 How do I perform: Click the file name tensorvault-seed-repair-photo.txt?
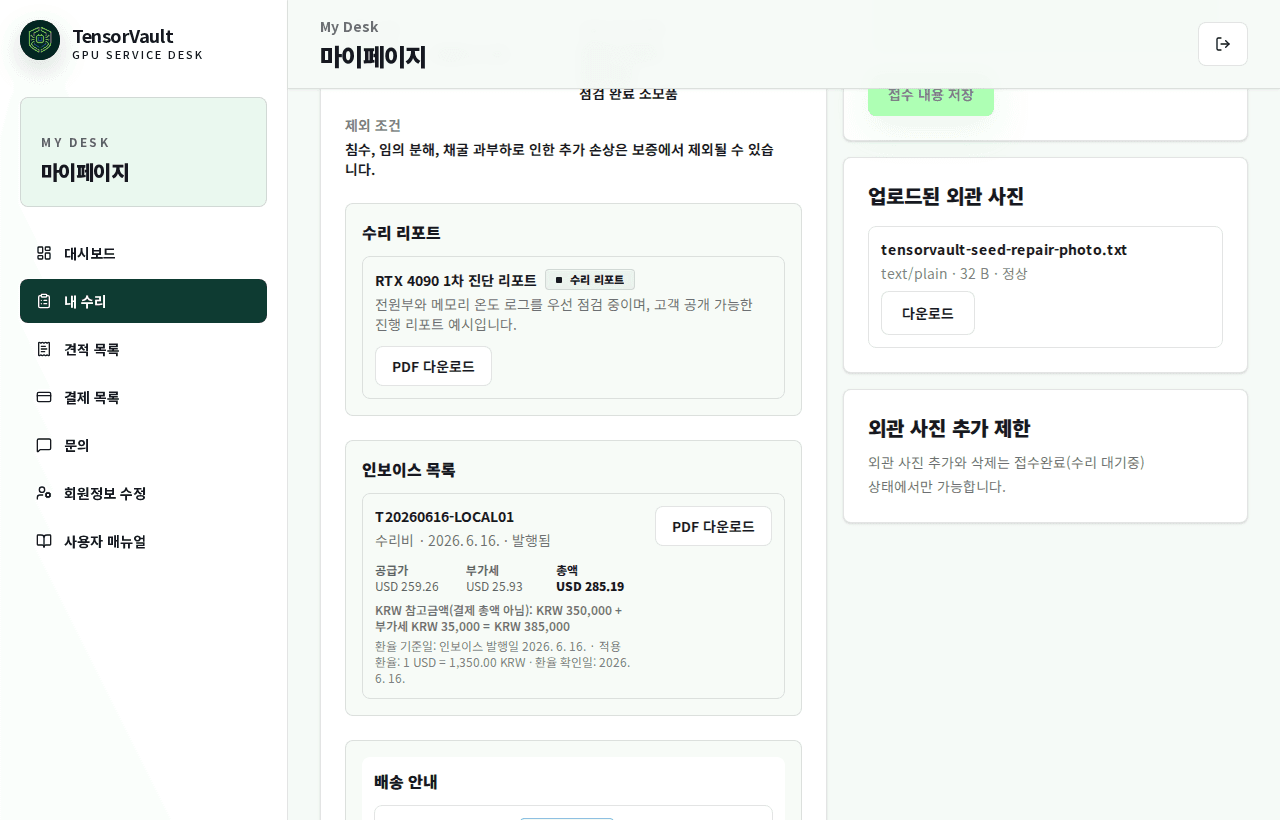1004,250
